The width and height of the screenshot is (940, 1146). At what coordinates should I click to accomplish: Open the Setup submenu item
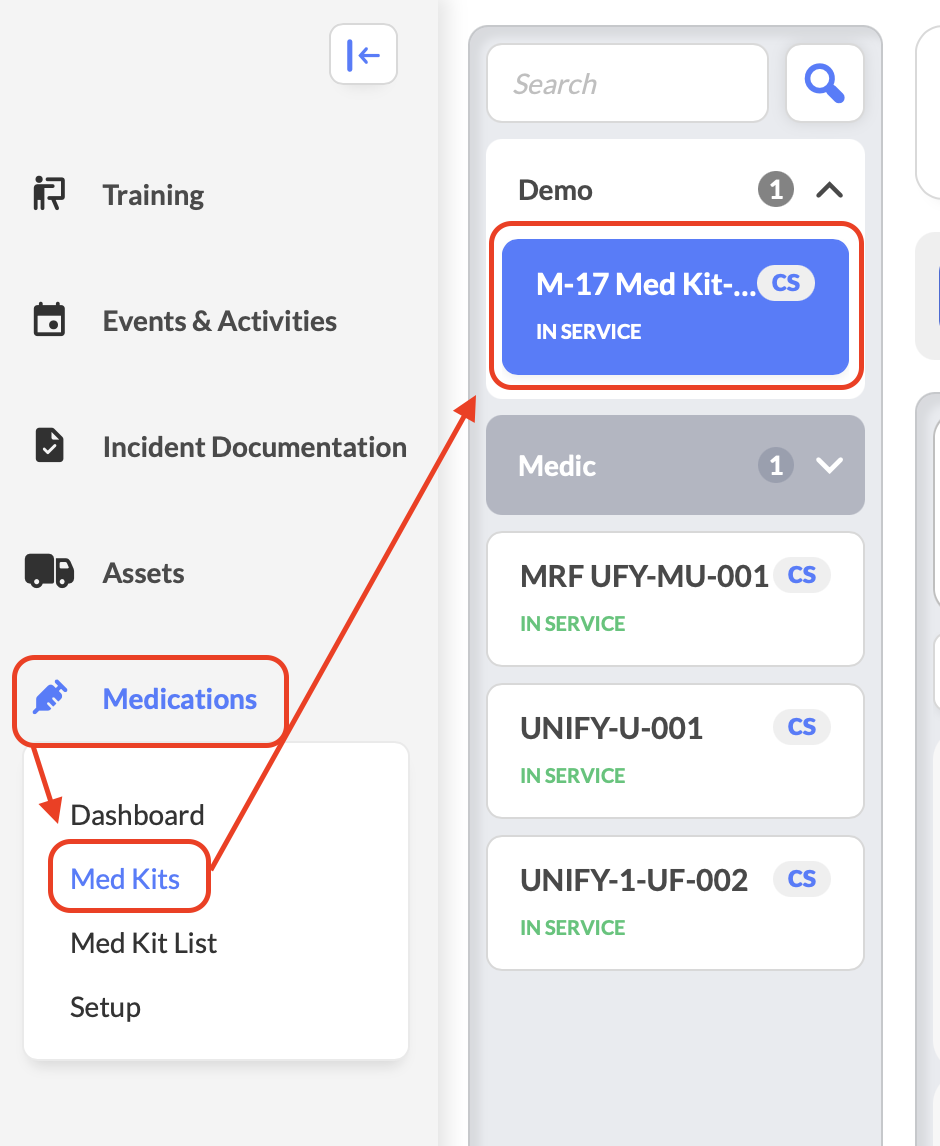coord(105,1007)
